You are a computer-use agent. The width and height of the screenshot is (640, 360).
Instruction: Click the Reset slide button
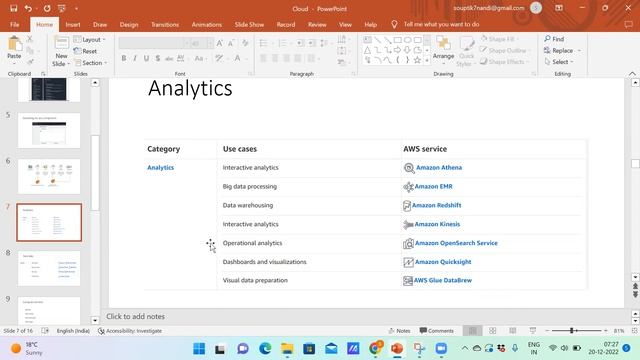[85, 51]
